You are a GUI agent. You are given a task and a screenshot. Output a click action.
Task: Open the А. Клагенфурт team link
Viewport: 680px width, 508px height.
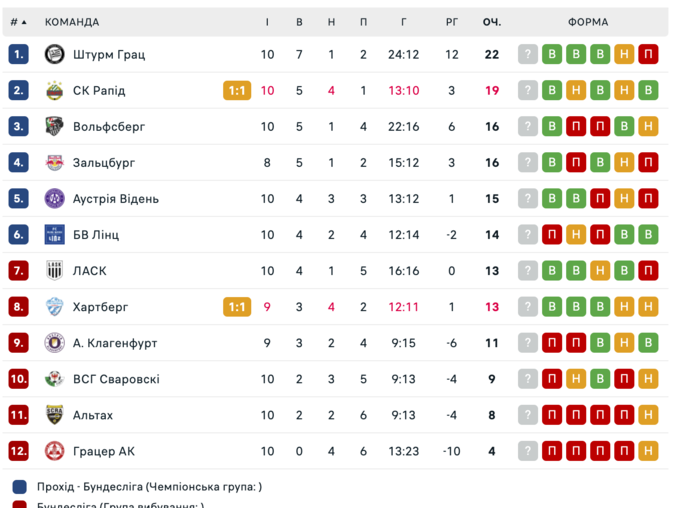coord(115,343)
